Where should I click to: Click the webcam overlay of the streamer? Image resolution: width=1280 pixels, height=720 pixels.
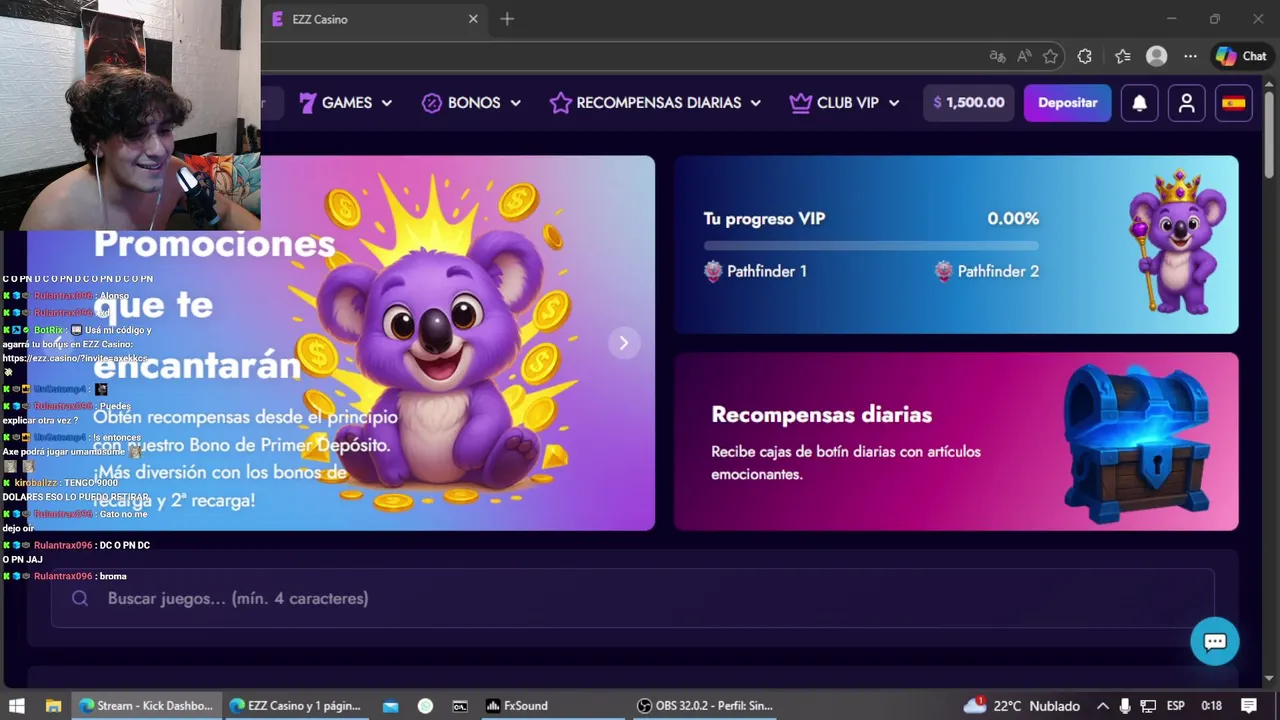coord(130,115)
